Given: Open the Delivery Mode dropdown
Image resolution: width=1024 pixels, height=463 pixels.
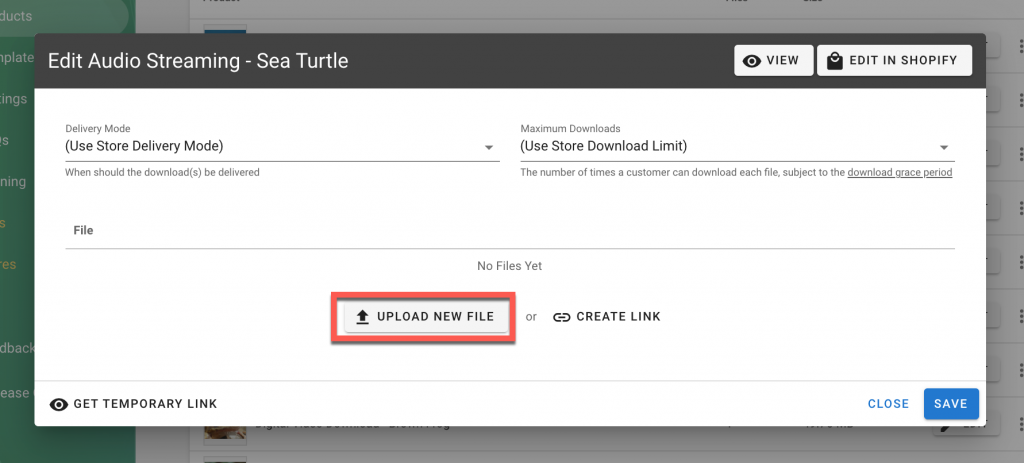Looking at the screenshot, I should [282, 147].
